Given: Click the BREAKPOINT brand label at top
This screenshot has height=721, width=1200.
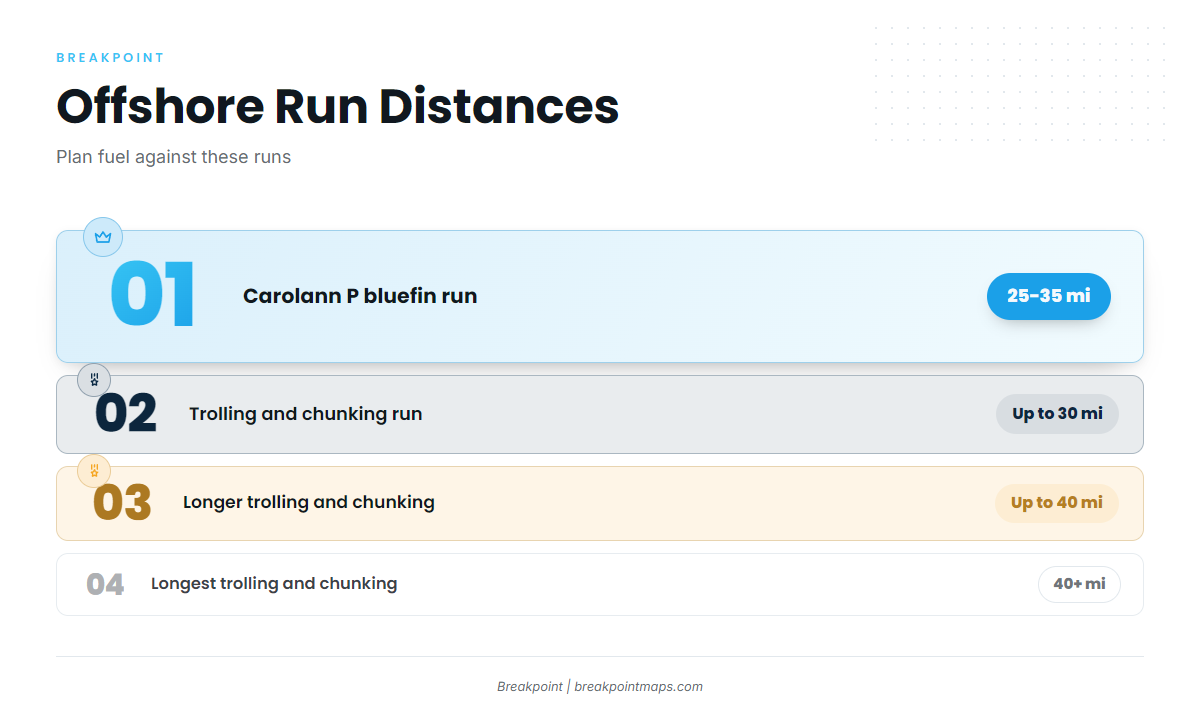Looking at the screenshot, I should [110, 58].
